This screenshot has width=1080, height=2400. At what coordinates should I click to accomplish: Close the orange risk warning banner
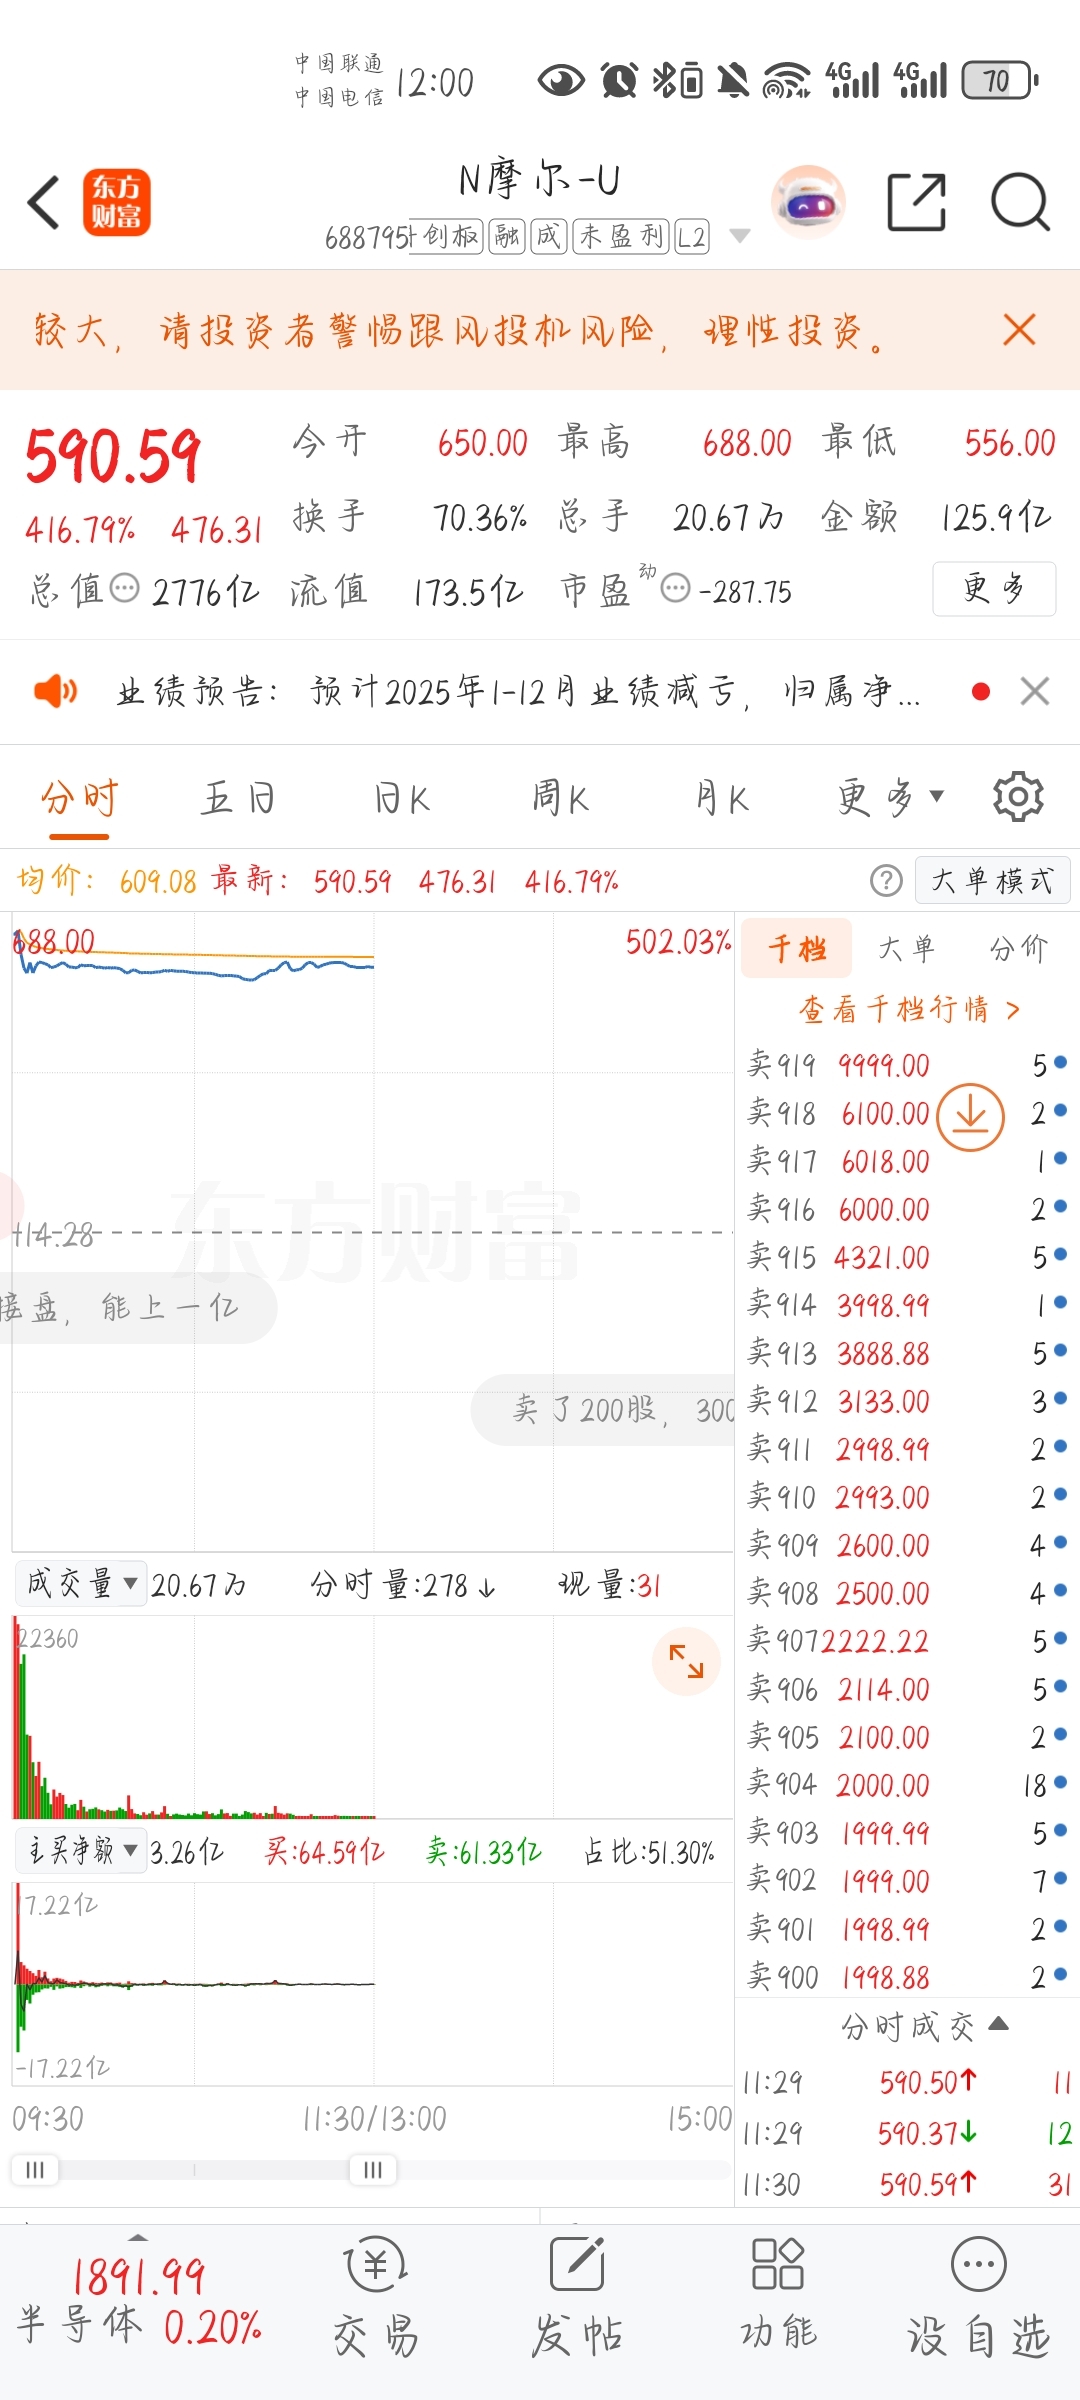(x=1019, y=329)
